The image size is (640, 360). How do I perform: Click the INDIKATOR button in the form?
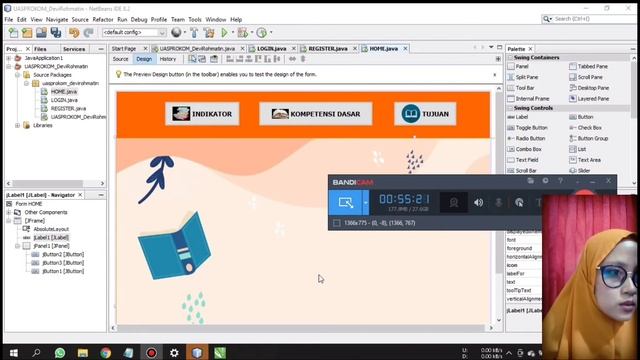pyautogui.click(x=202, y=114)
